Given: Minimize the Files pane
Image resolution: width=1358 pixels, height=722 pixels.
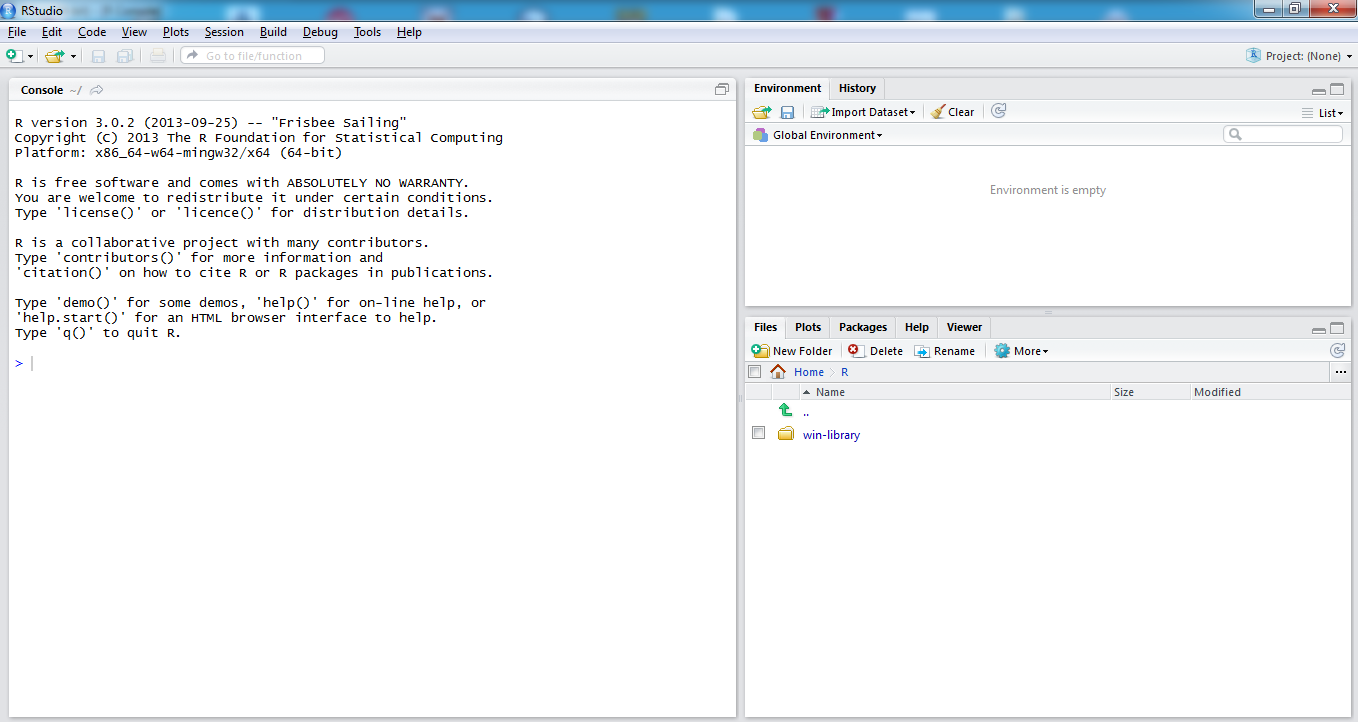Looking at the screenshot, I should tap(1319, 329).
